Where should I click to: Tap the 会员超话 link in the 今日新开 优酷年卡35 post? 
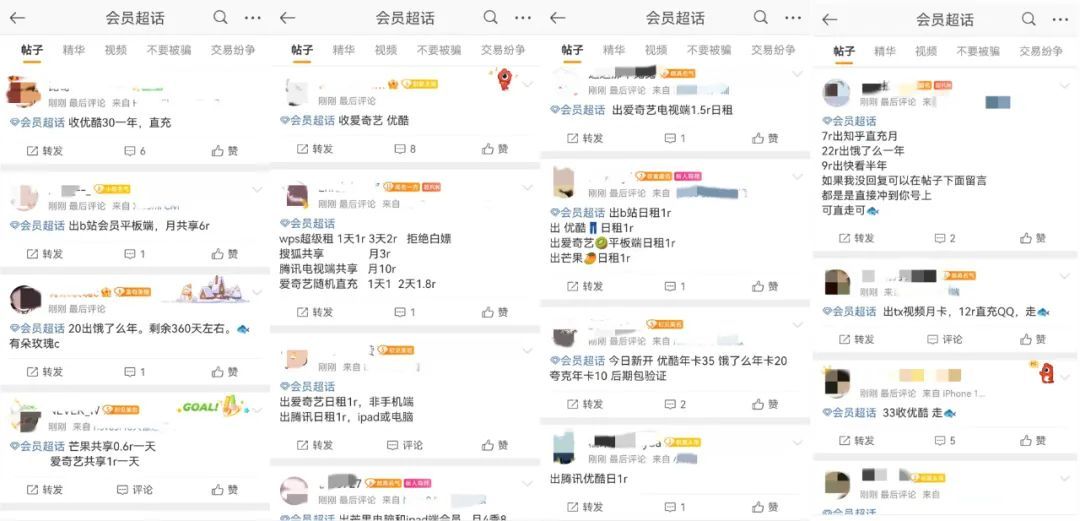pos(577,360)
